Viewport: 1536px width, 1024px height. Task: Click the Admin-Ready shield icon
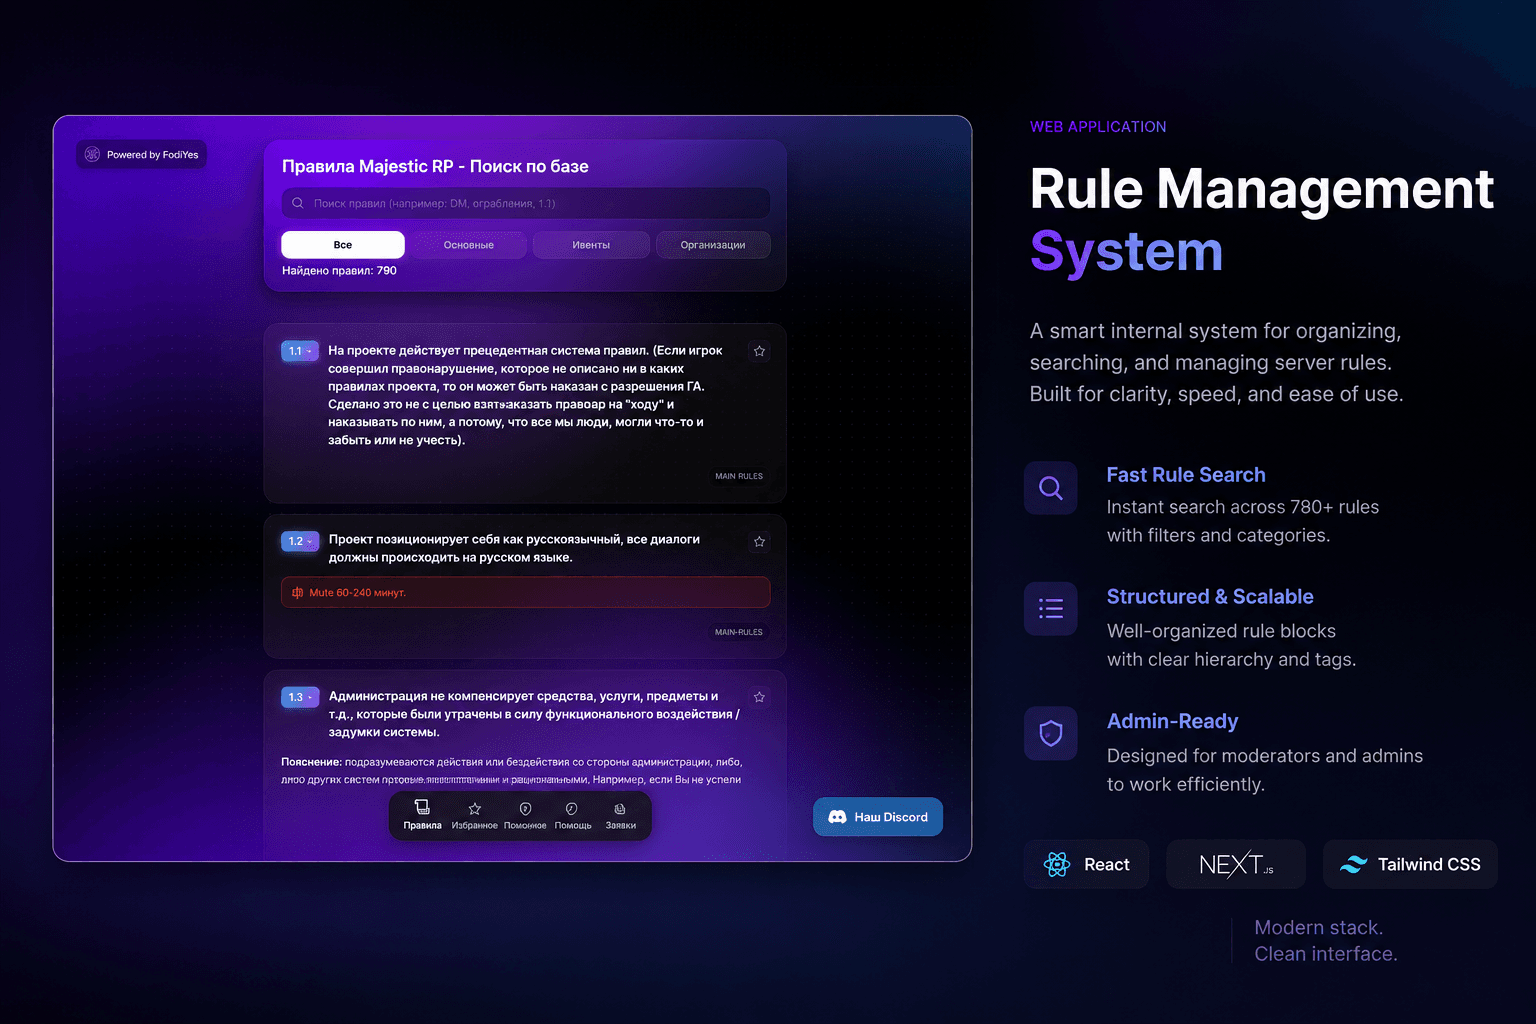point(1050,734)
